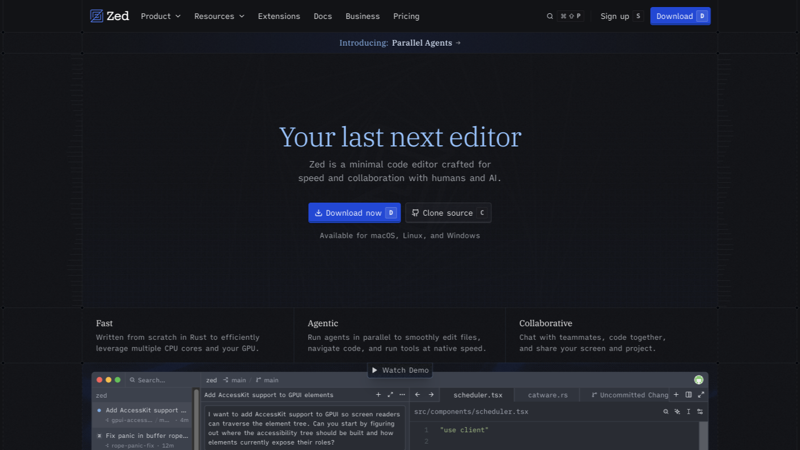This screenshot has height=450, width=800.
Task: Click the back arrow in editor tab bar
Action: [x=417, y=395]
